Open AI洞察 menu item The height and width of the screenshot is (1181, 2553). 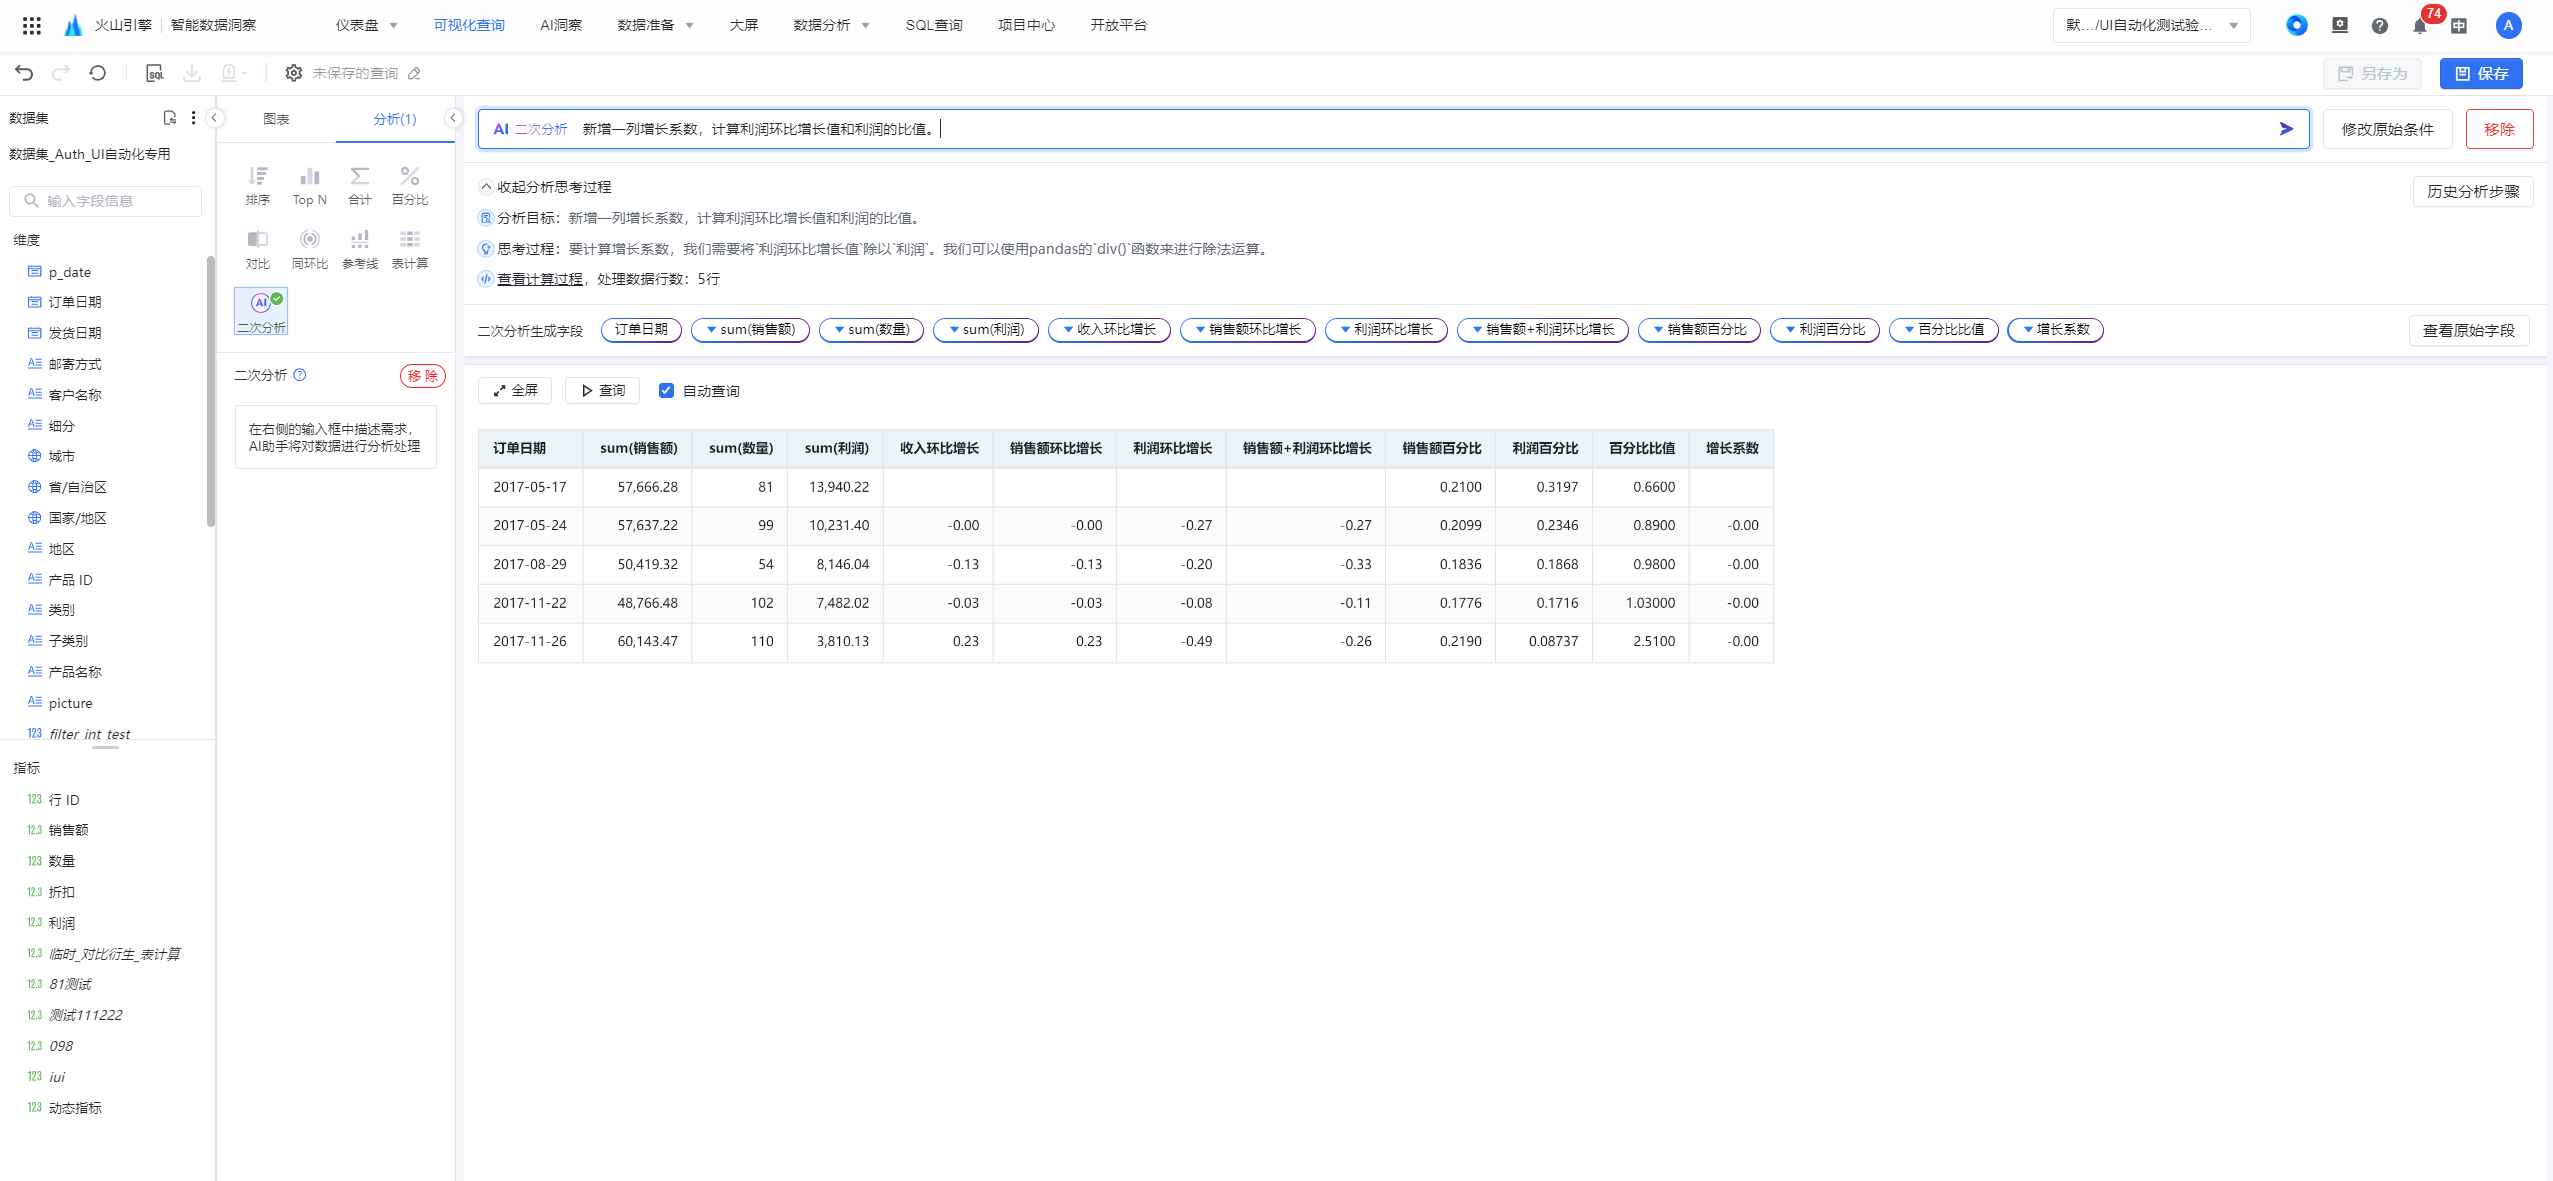(x=561, y=25)
